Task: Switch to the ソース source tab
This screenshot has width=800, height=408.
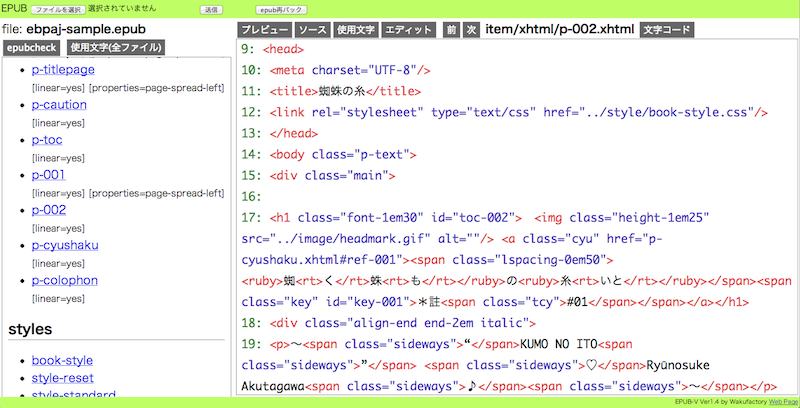Action: 313,30
